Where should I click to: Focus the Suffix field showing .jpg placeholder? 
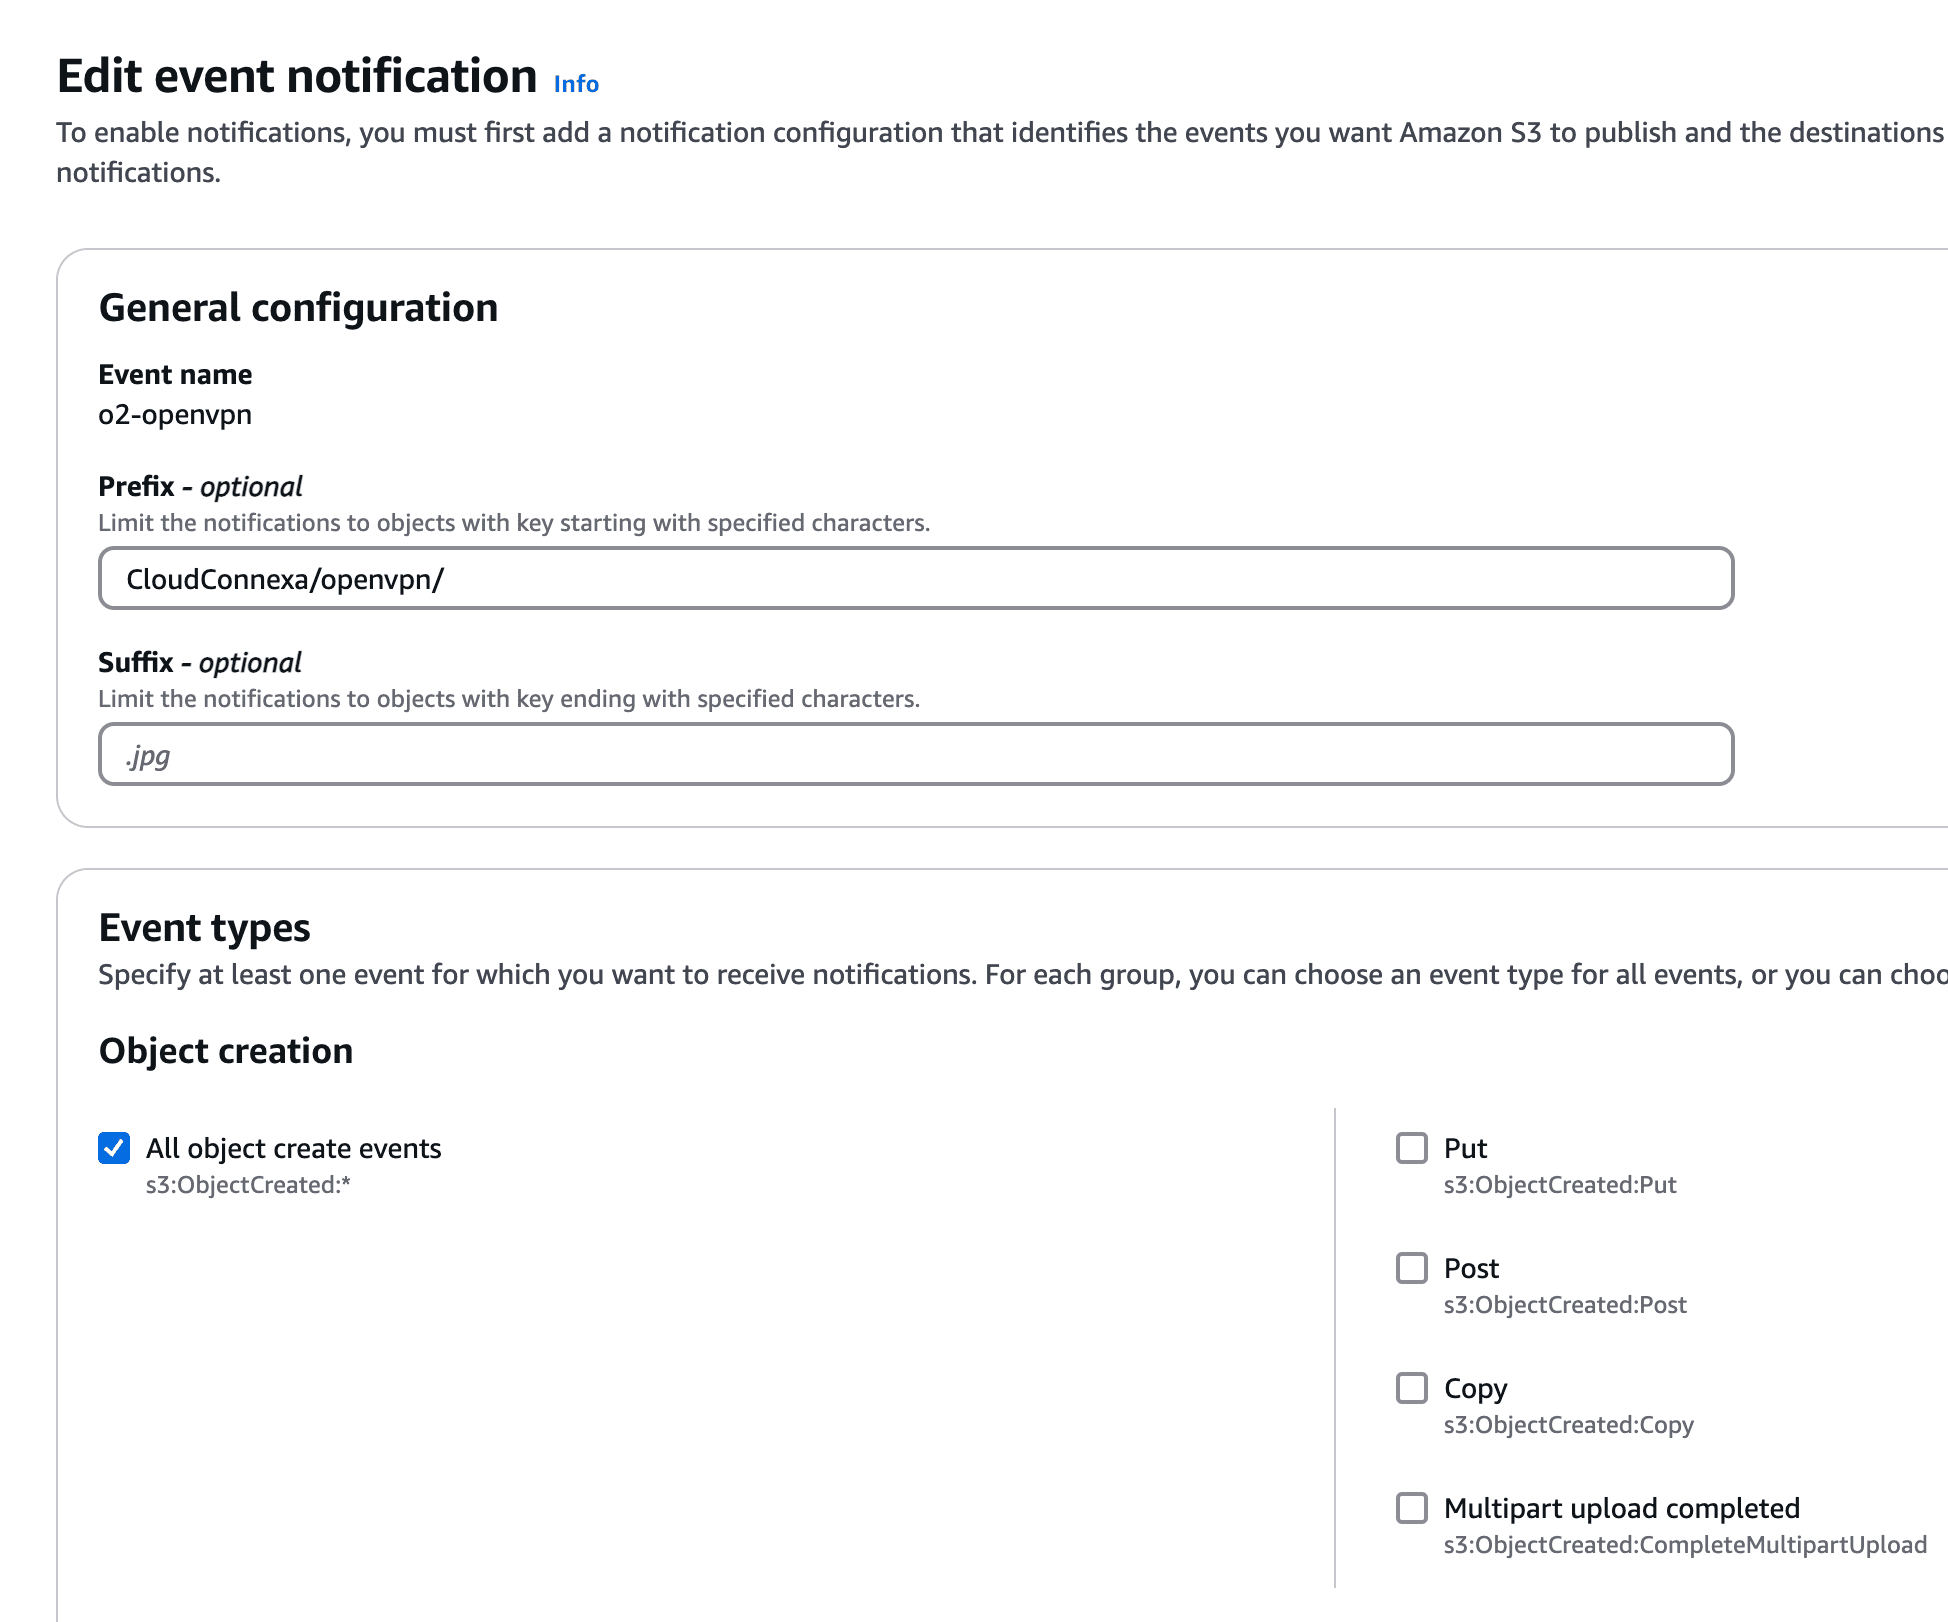click(x=915, y=755)
